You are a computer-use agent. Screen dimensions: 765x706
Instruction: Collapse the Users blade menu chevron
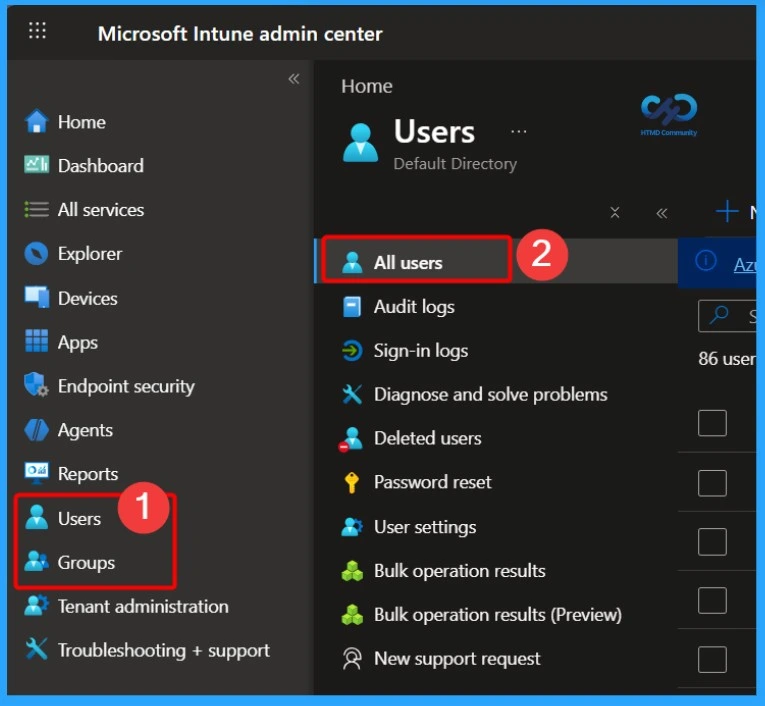pos(662,213)
